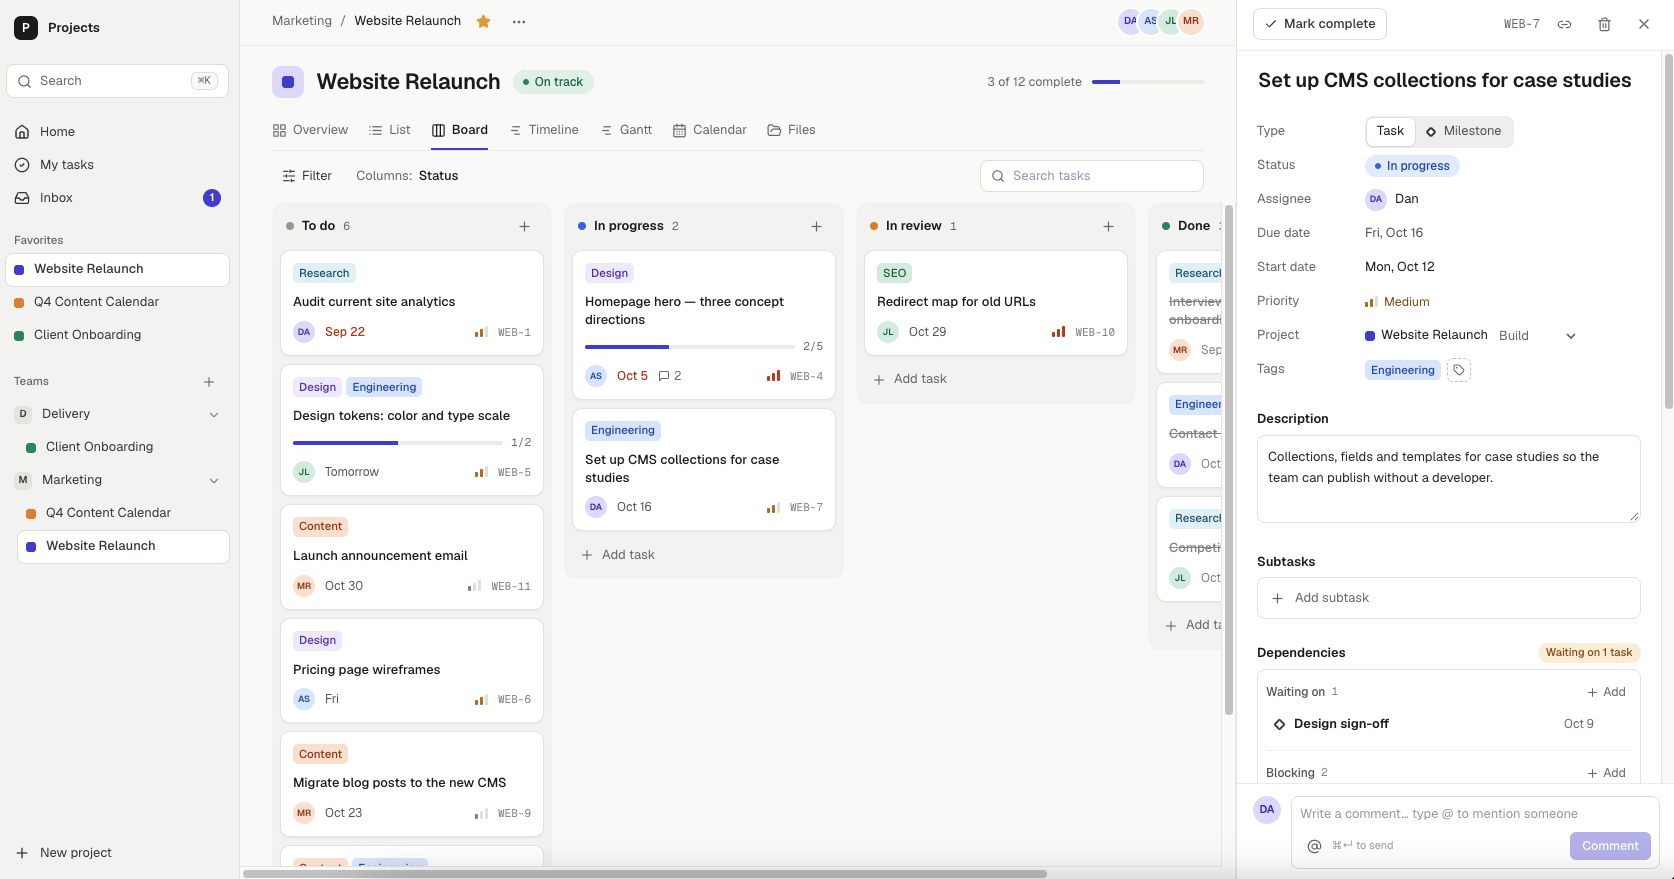The image size is (1674, 879).
Task: Open Inbox from the sidebar
Action: pyautogui.click(x=117, y=198)
